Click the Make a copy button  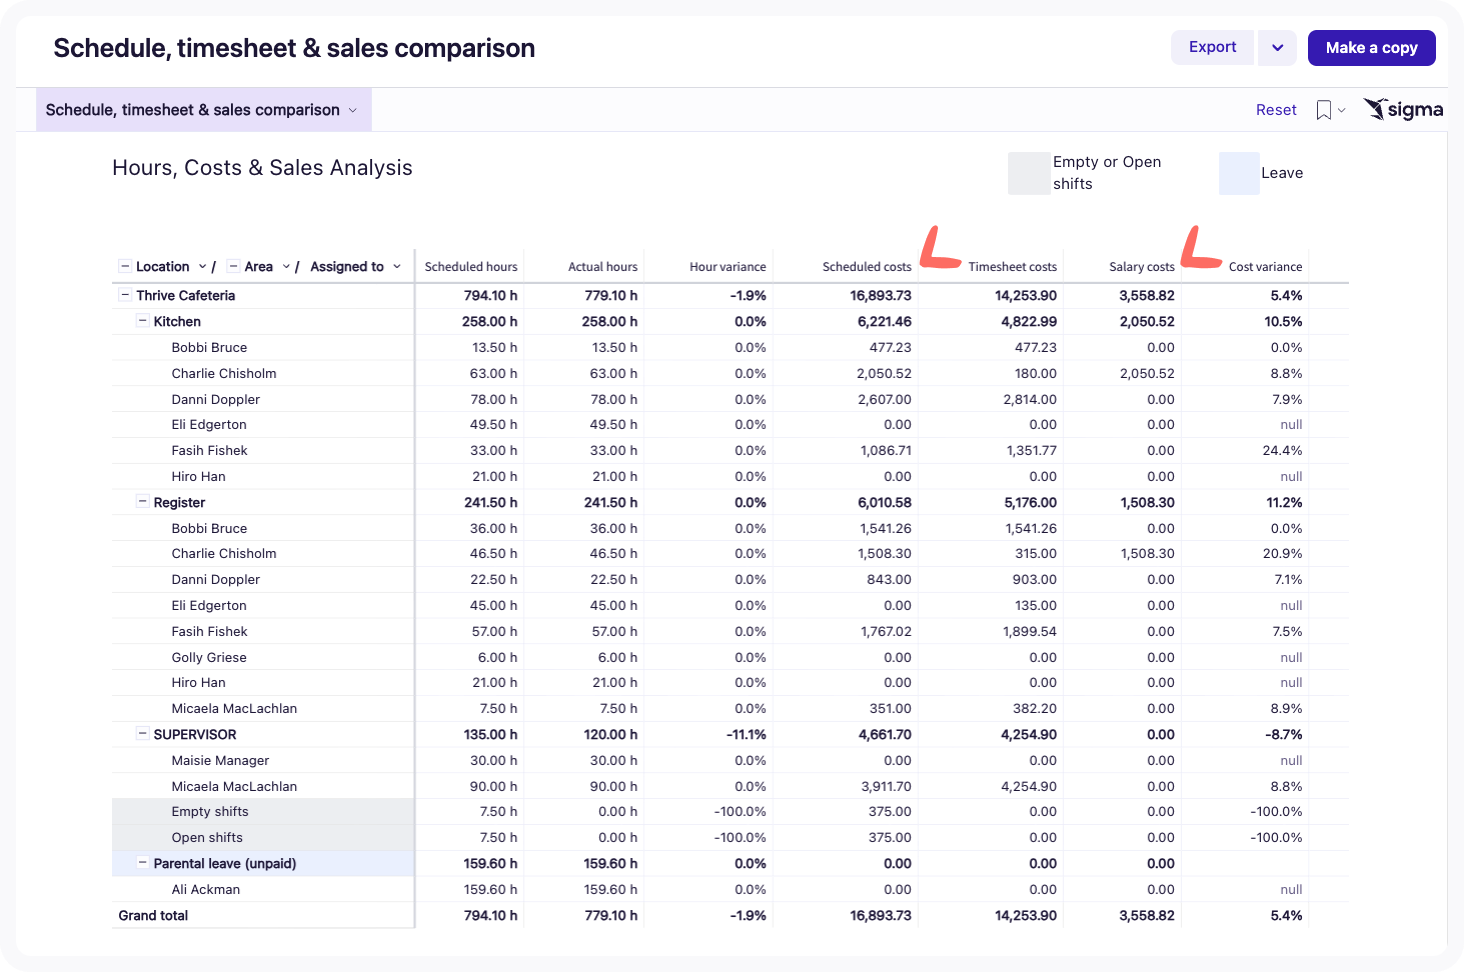point(1371,48)
